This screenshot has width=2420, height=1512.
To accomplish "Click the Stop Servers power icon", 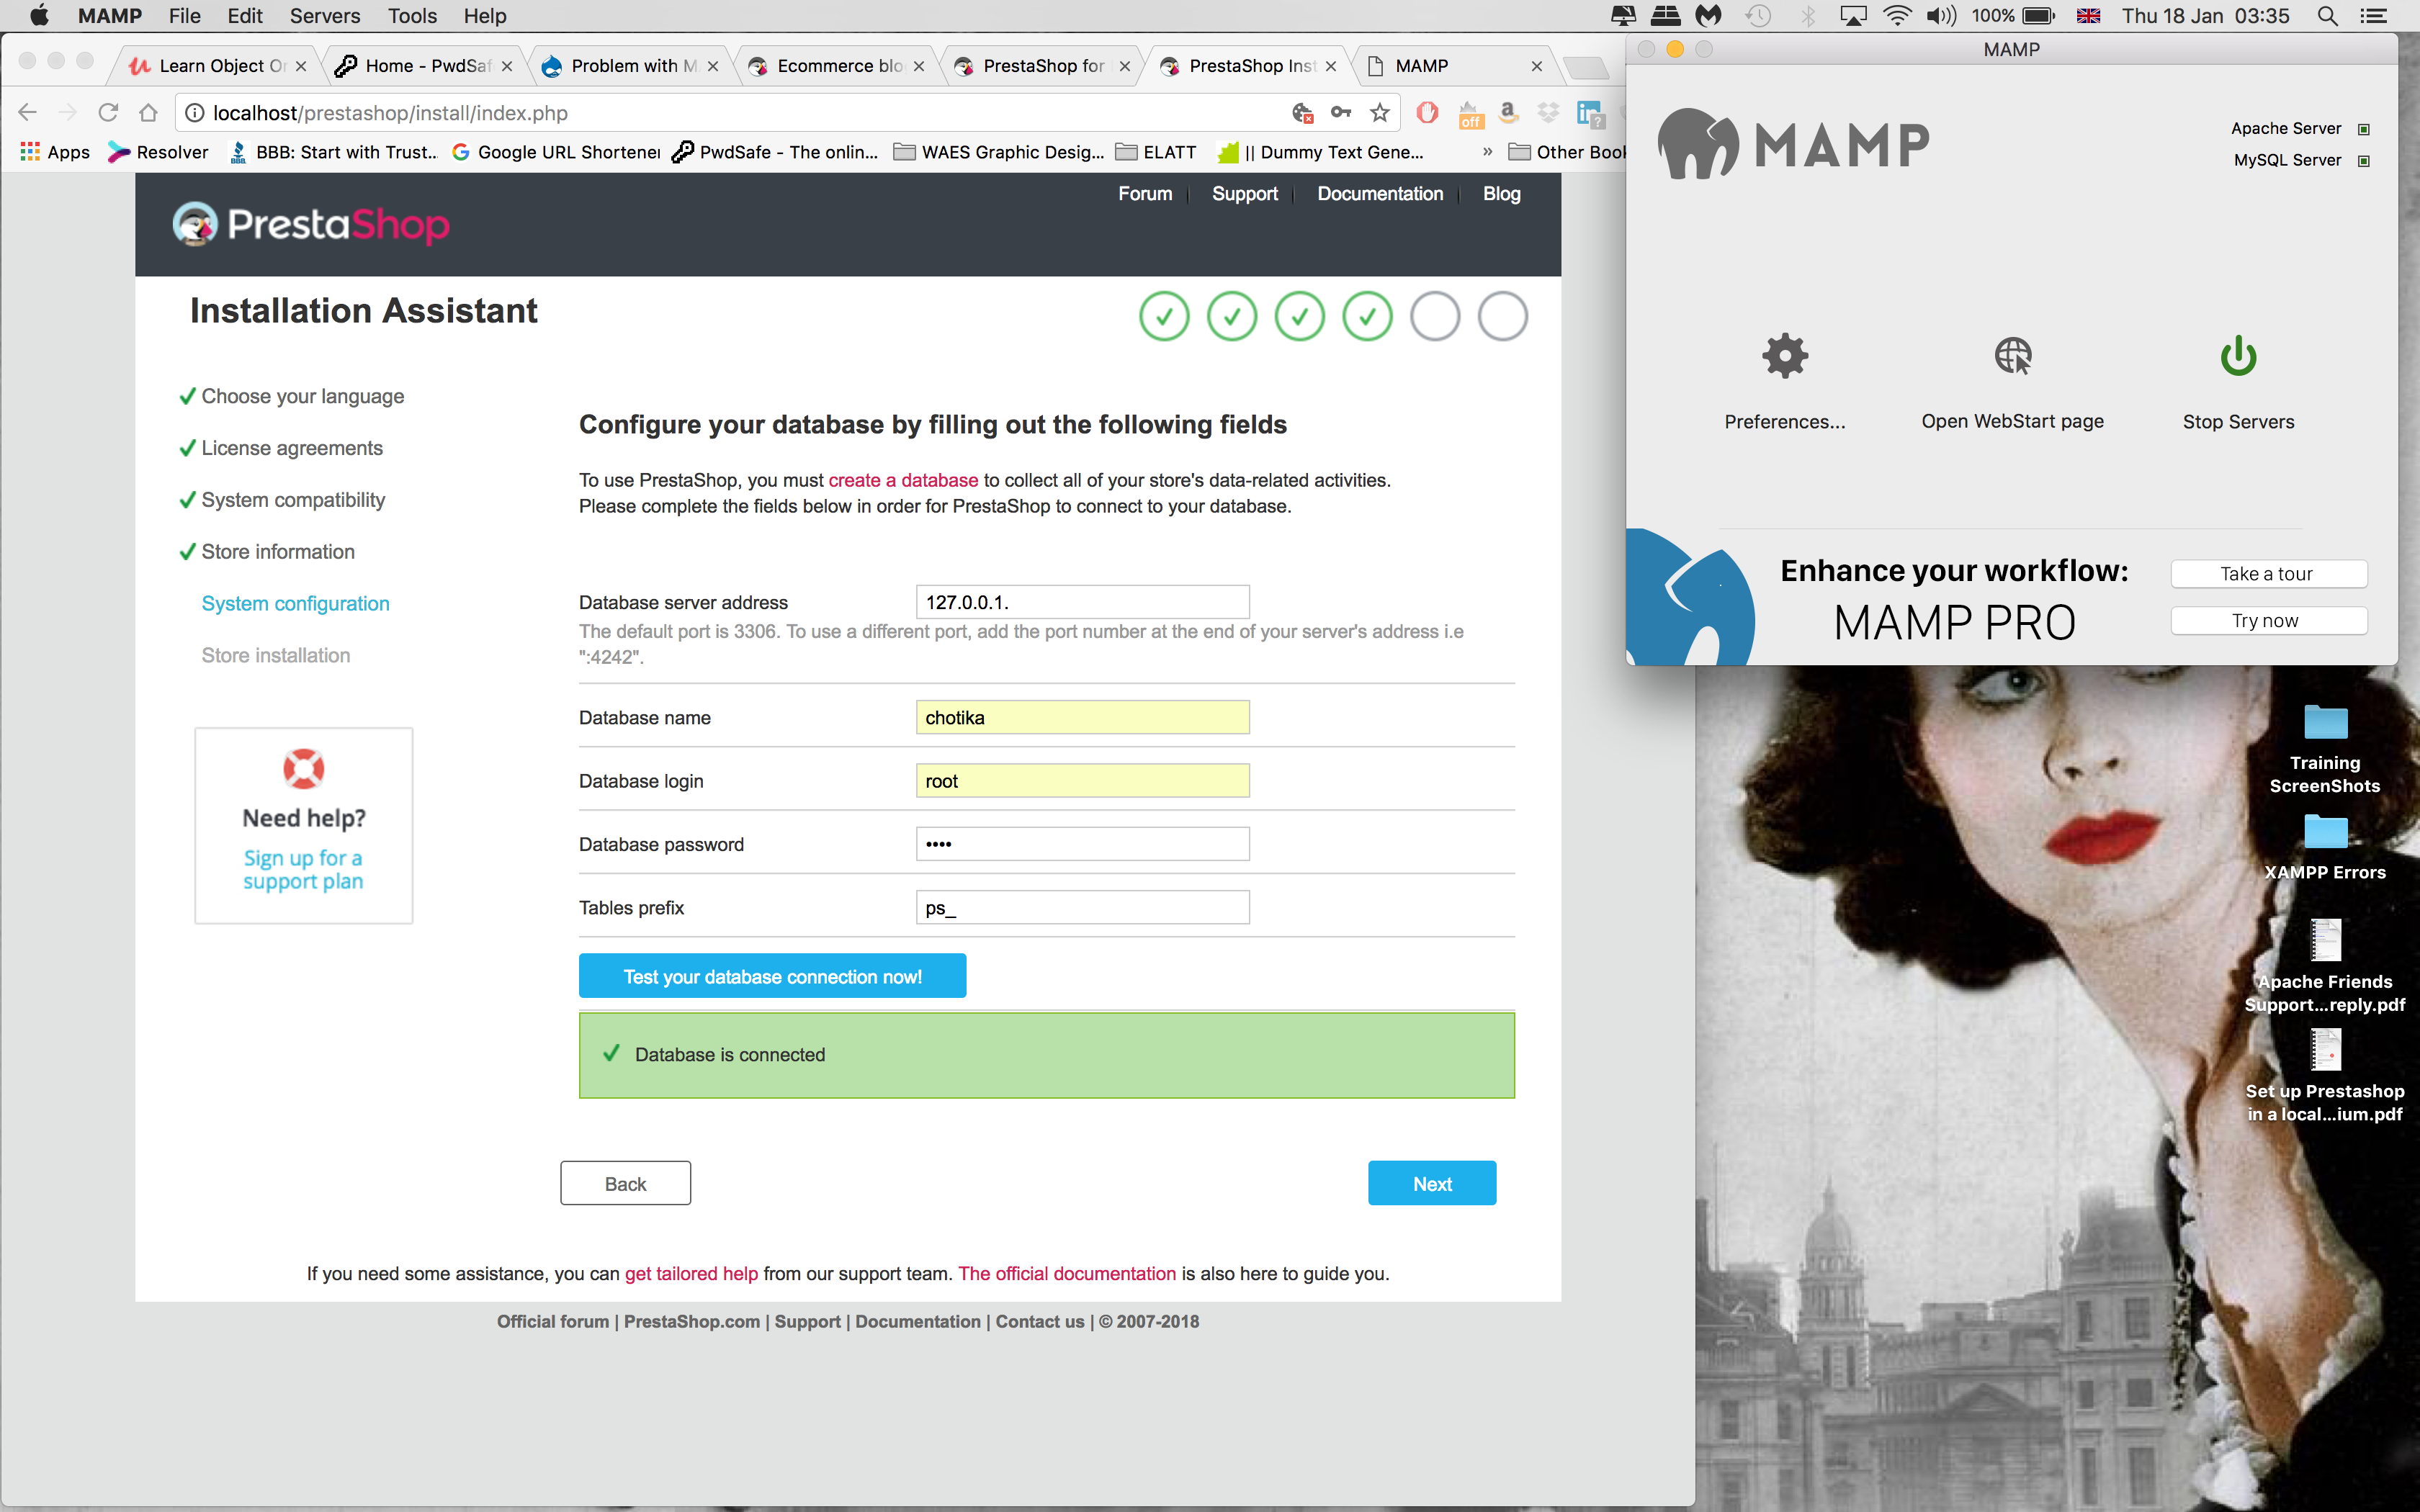I will [x=2238, y=356].
